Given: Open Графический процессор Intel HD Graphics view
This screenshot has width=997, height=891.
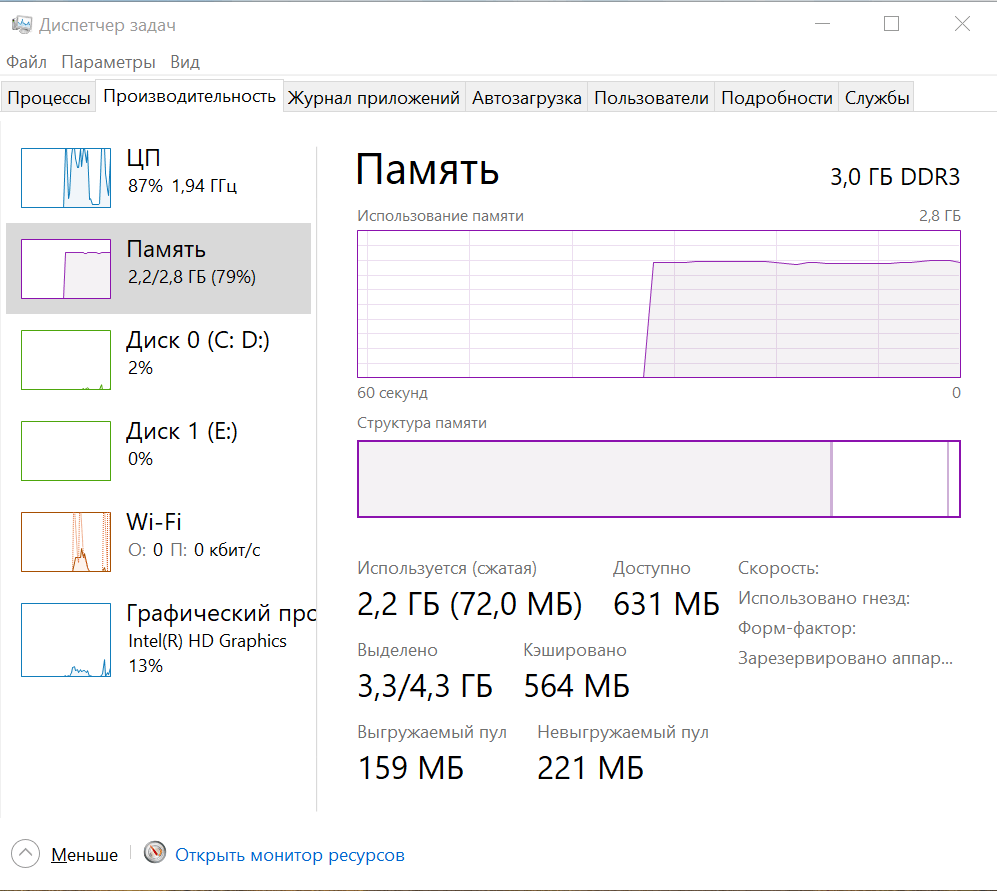Looking at the screenshot, I should pos(66,639).
